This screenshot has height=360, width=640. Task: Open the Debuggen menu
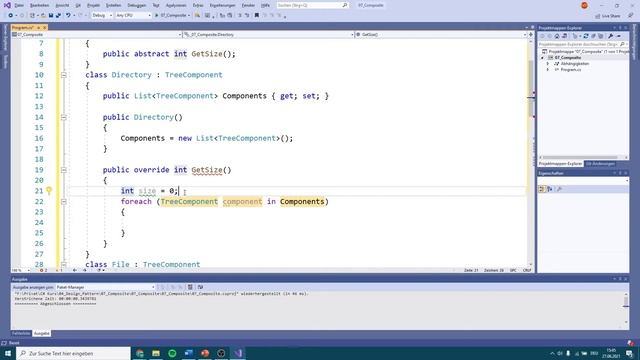pyautogui.click(x=137, y=5)
